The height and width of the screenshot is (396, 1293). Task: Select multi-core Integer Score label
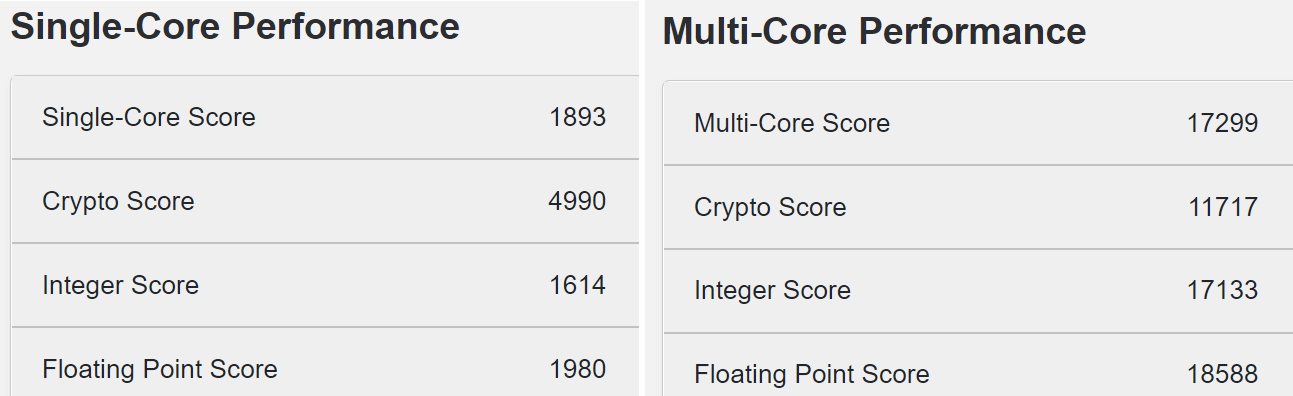(772, 290)
